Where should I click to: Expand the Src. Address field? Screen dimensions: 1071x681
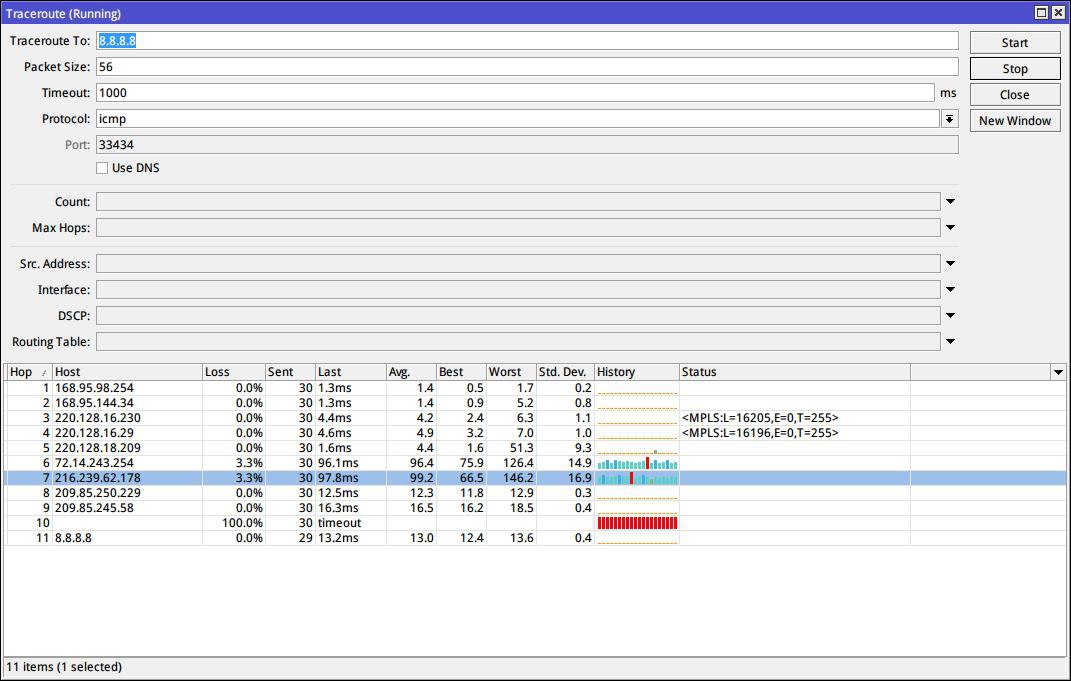coord(950,264)
